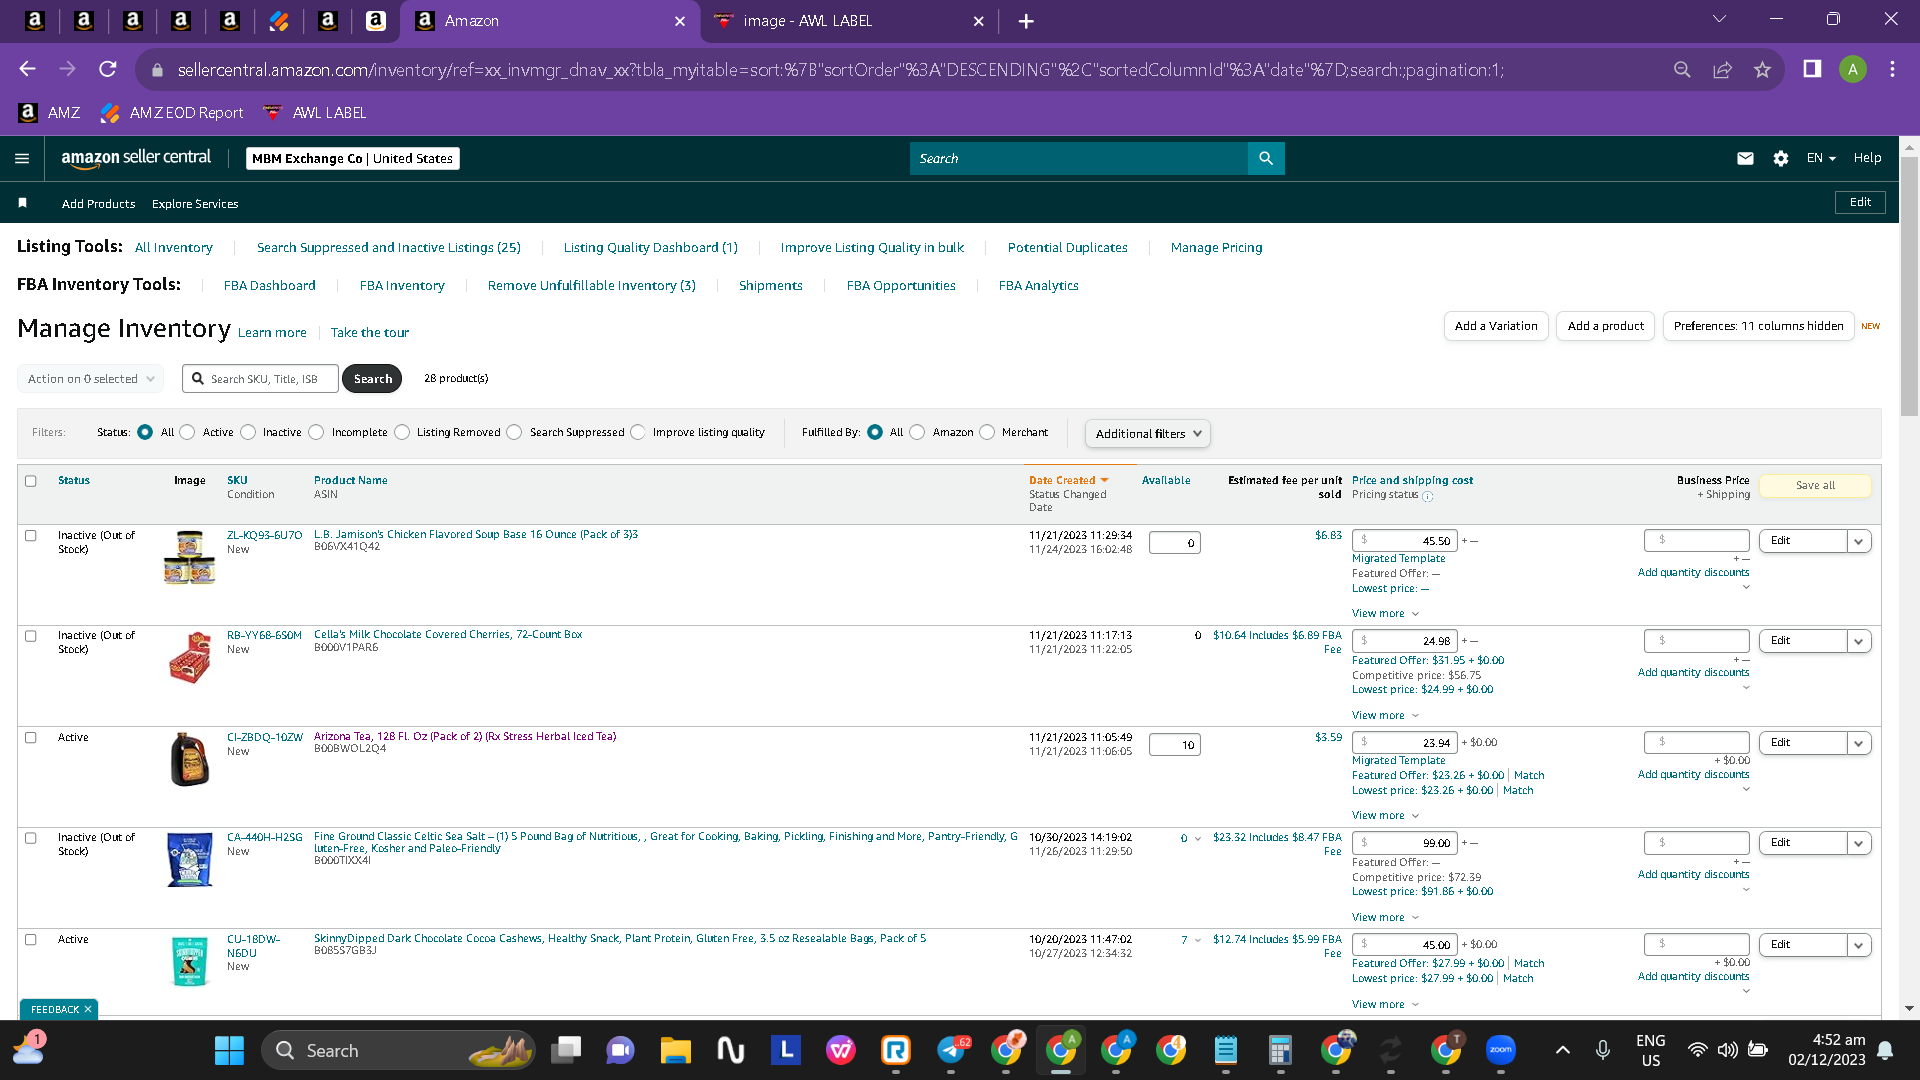The image size is (1920, 1080).
Task: Select the Active status filter
Action: click(187, 432)
